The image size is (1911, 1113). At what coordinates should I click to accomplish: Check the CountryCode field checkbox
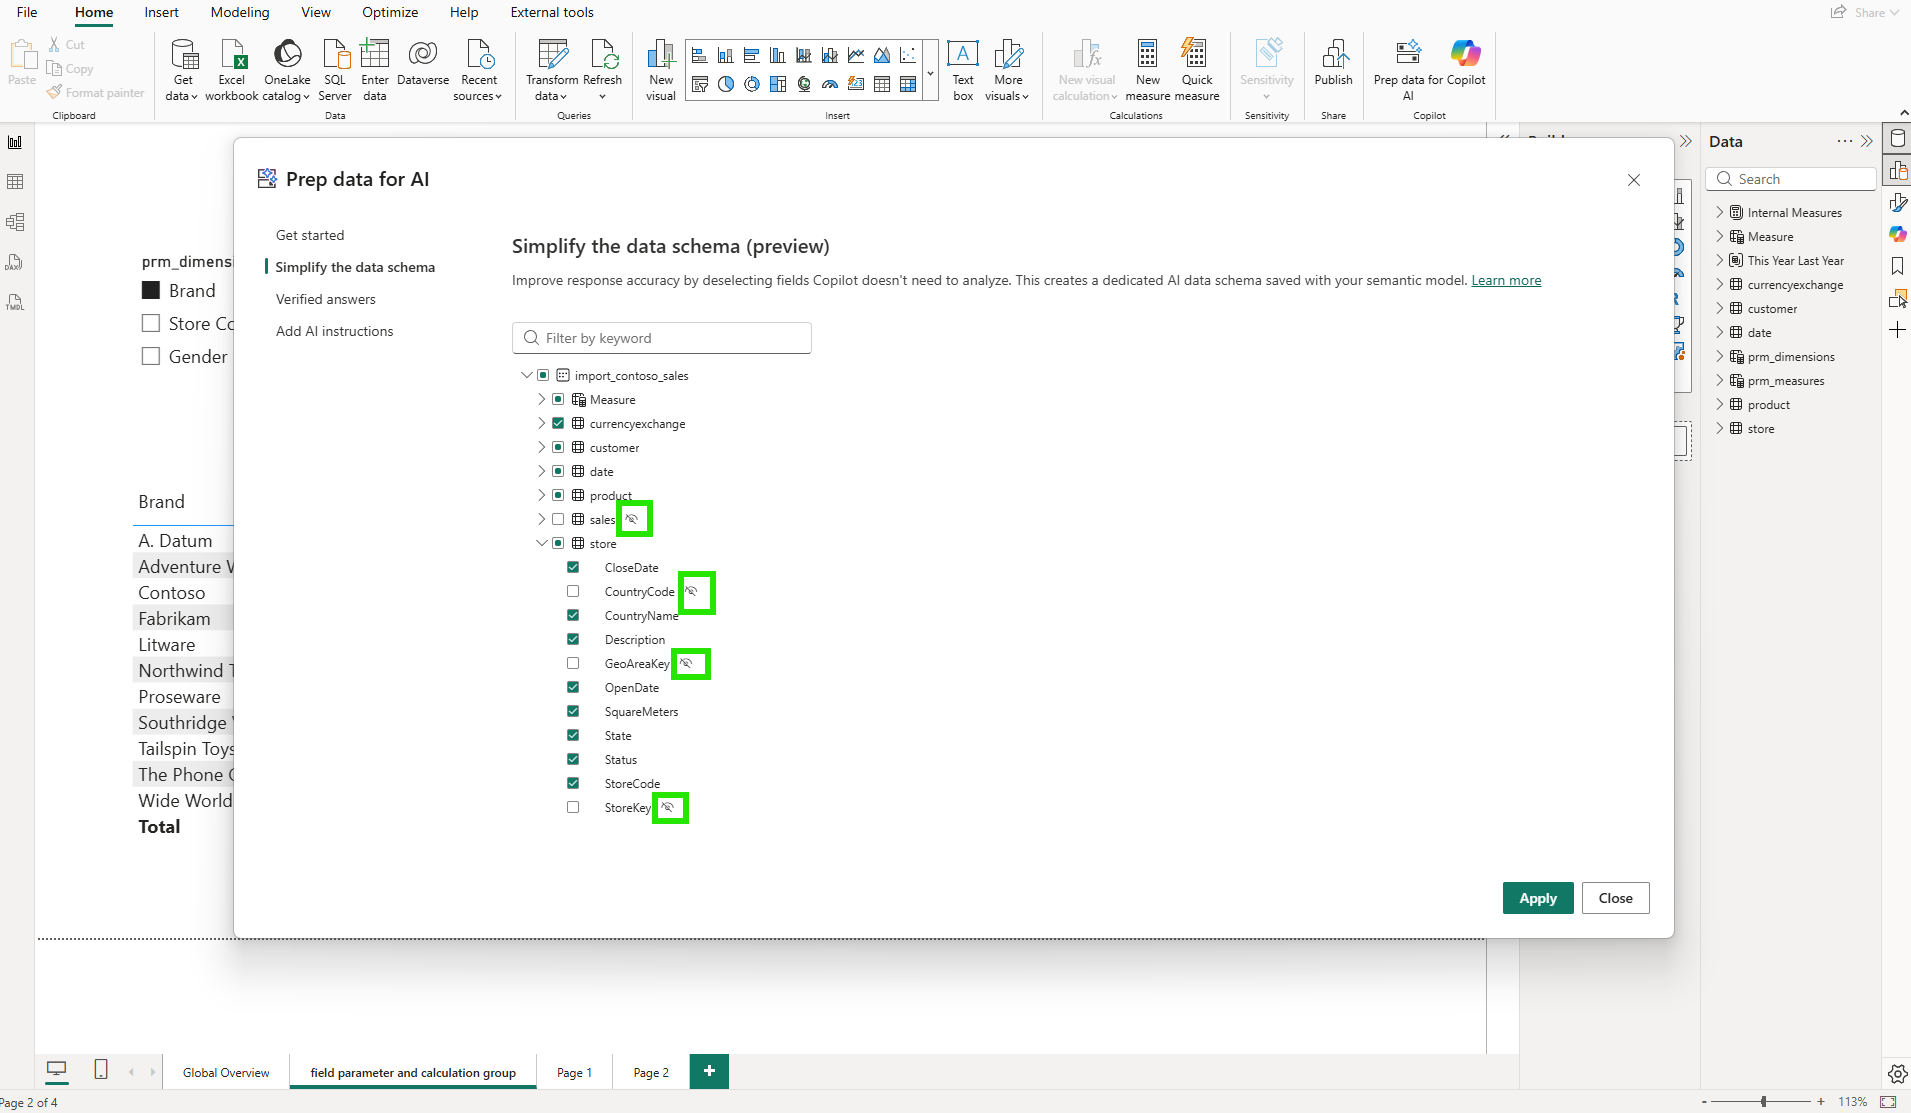point(573,591)
